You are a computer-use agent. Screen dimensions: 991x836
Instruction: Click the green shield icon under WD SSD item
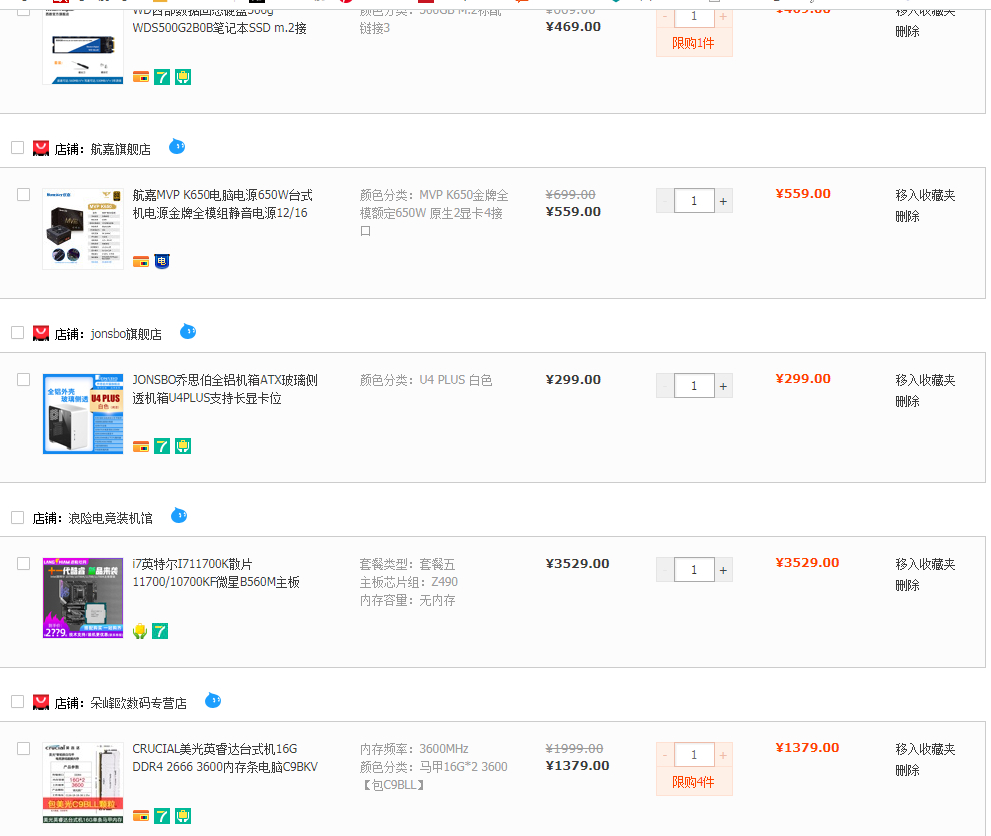tap(183, 77)
